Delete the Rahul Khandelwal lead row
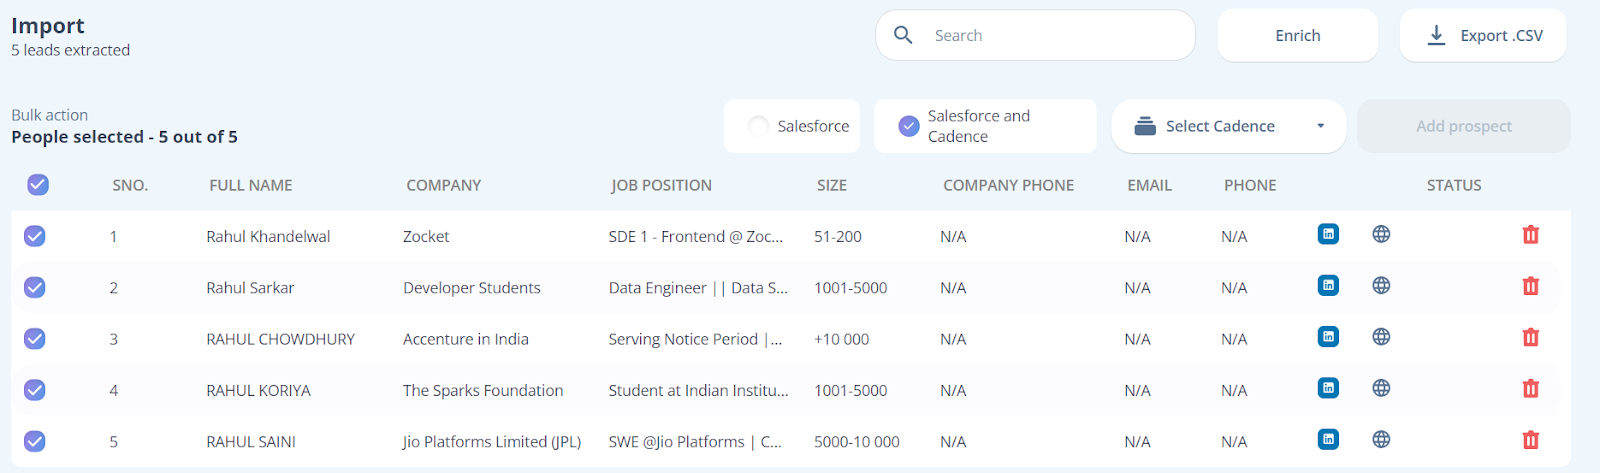This screenshot has height=473, width=1600. 1530,235
